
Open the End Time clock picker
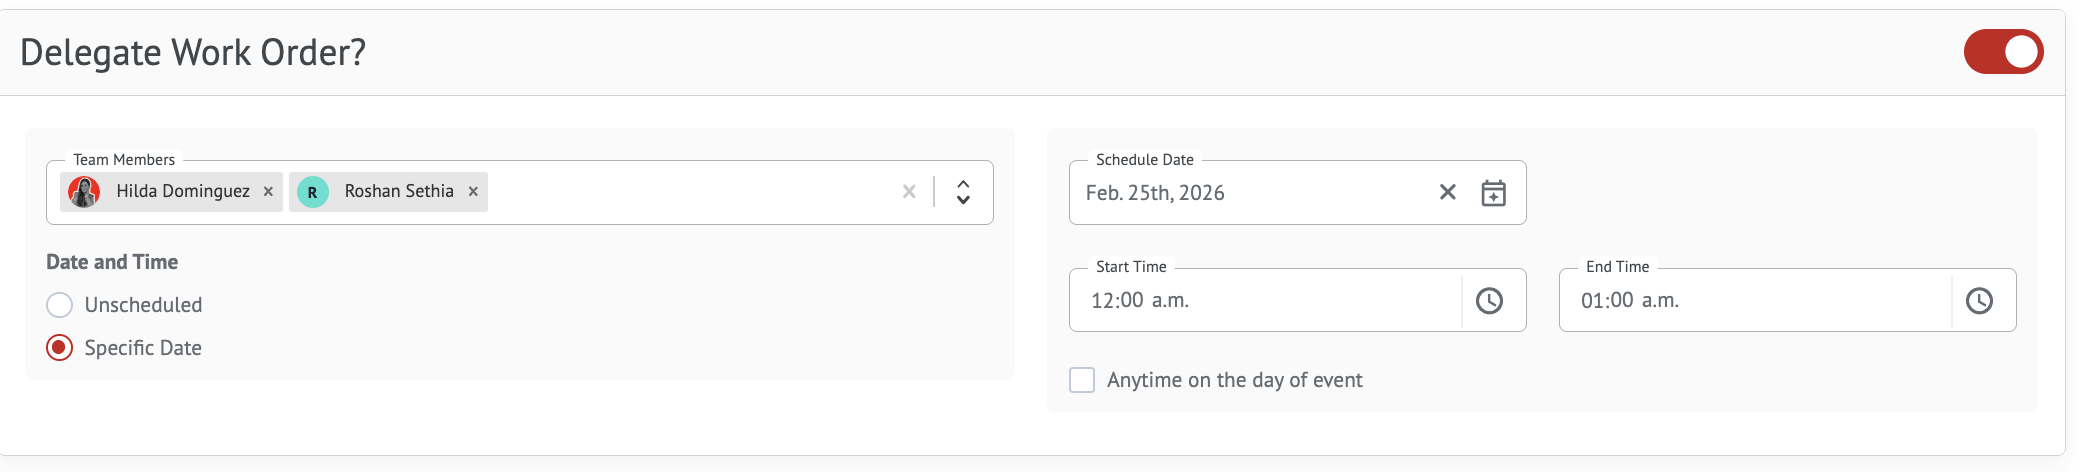1979,301
